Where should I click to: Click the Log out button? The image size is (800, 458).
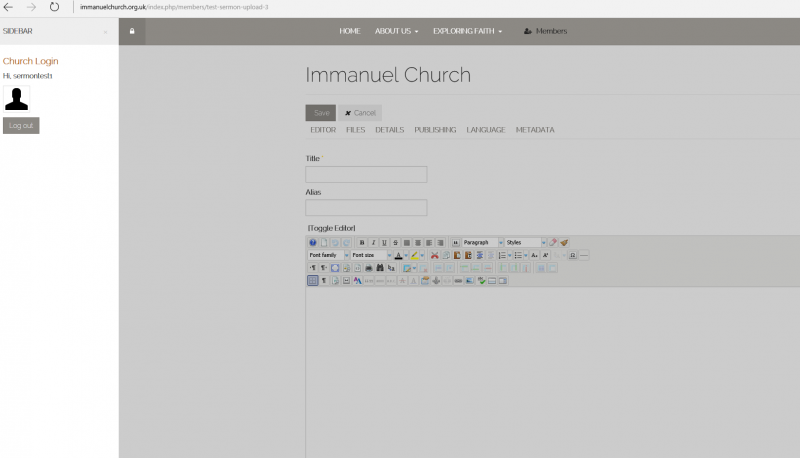click(21, 125)
